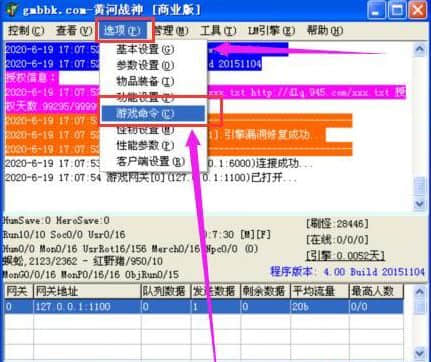Click the 队列数据 column header
431x362 pixels.
pyautogui.click(x=166, y=291)
